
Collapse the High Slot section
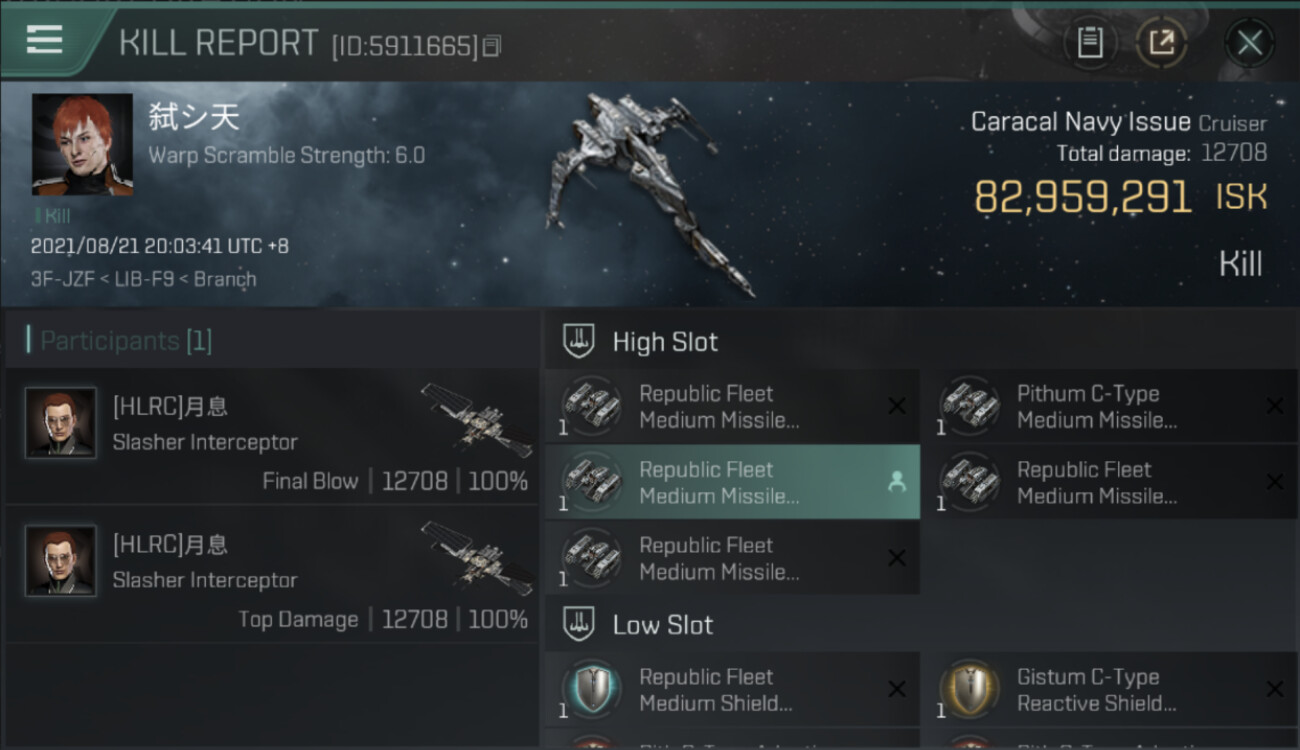tap(665, 342)
